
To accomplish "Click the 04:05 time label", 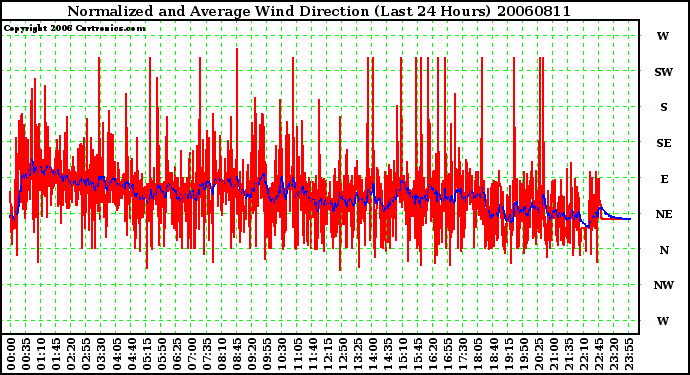I will tap(116, 354).
